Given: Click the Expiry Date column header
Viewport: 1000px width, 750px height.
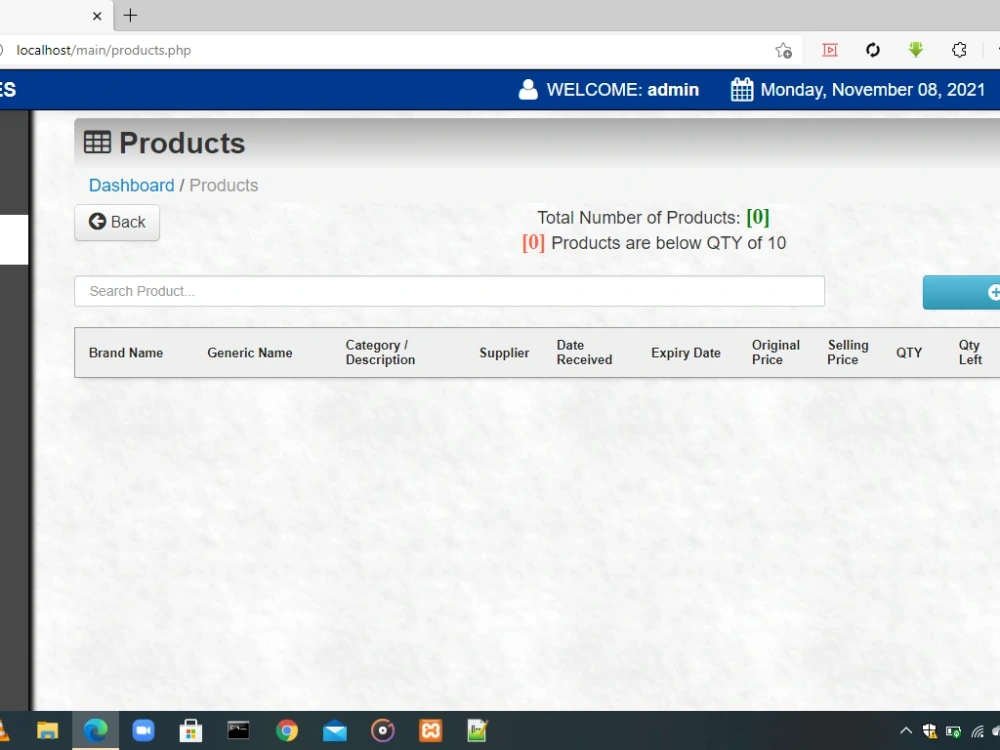Looking at the screenshot, I should (685, 352).
